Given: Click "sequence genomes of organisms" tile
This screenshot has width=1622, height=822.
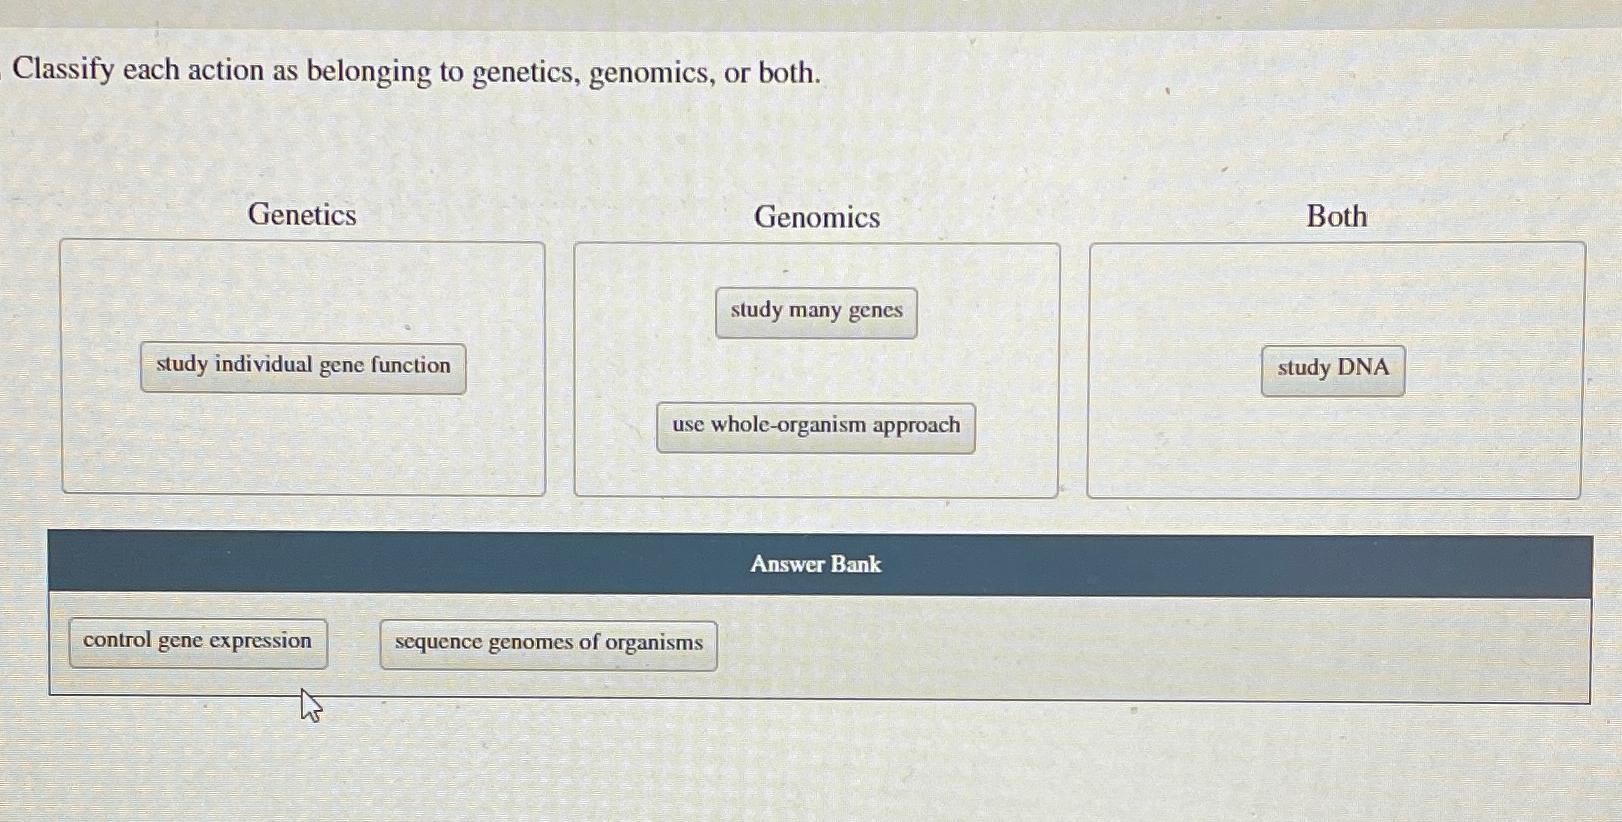Looking at the screenshot, I should click(x=547, y=644).
